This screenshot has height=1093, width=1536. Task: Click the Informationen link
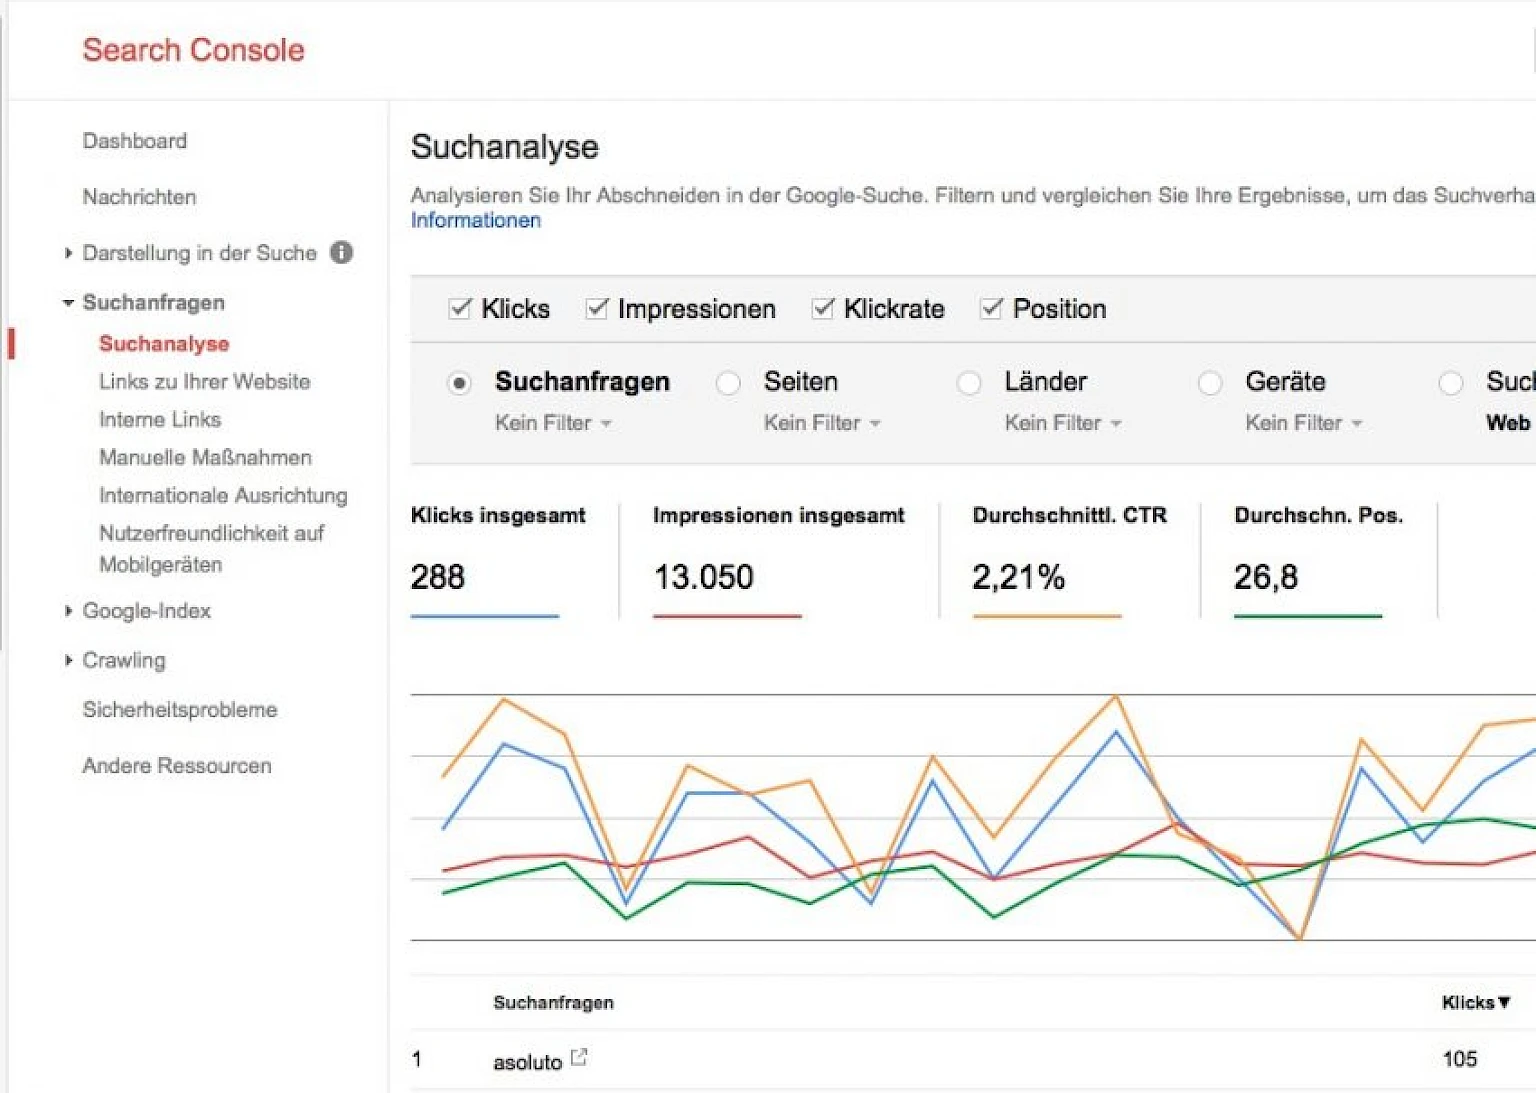(x=476, y=220)
